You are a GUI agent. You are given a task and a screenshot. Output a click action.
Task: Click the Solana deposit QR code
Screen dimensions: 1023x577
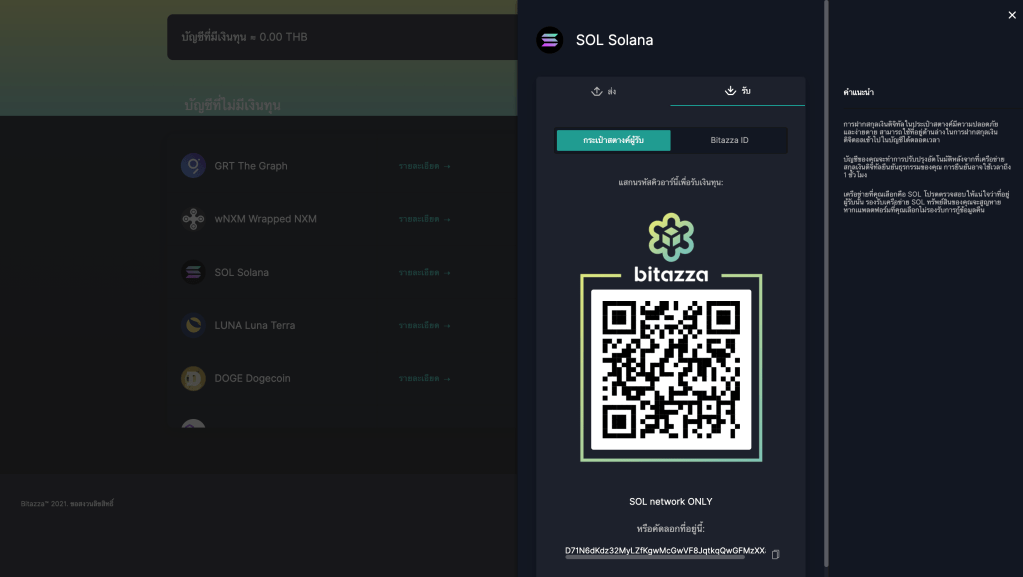671,370
